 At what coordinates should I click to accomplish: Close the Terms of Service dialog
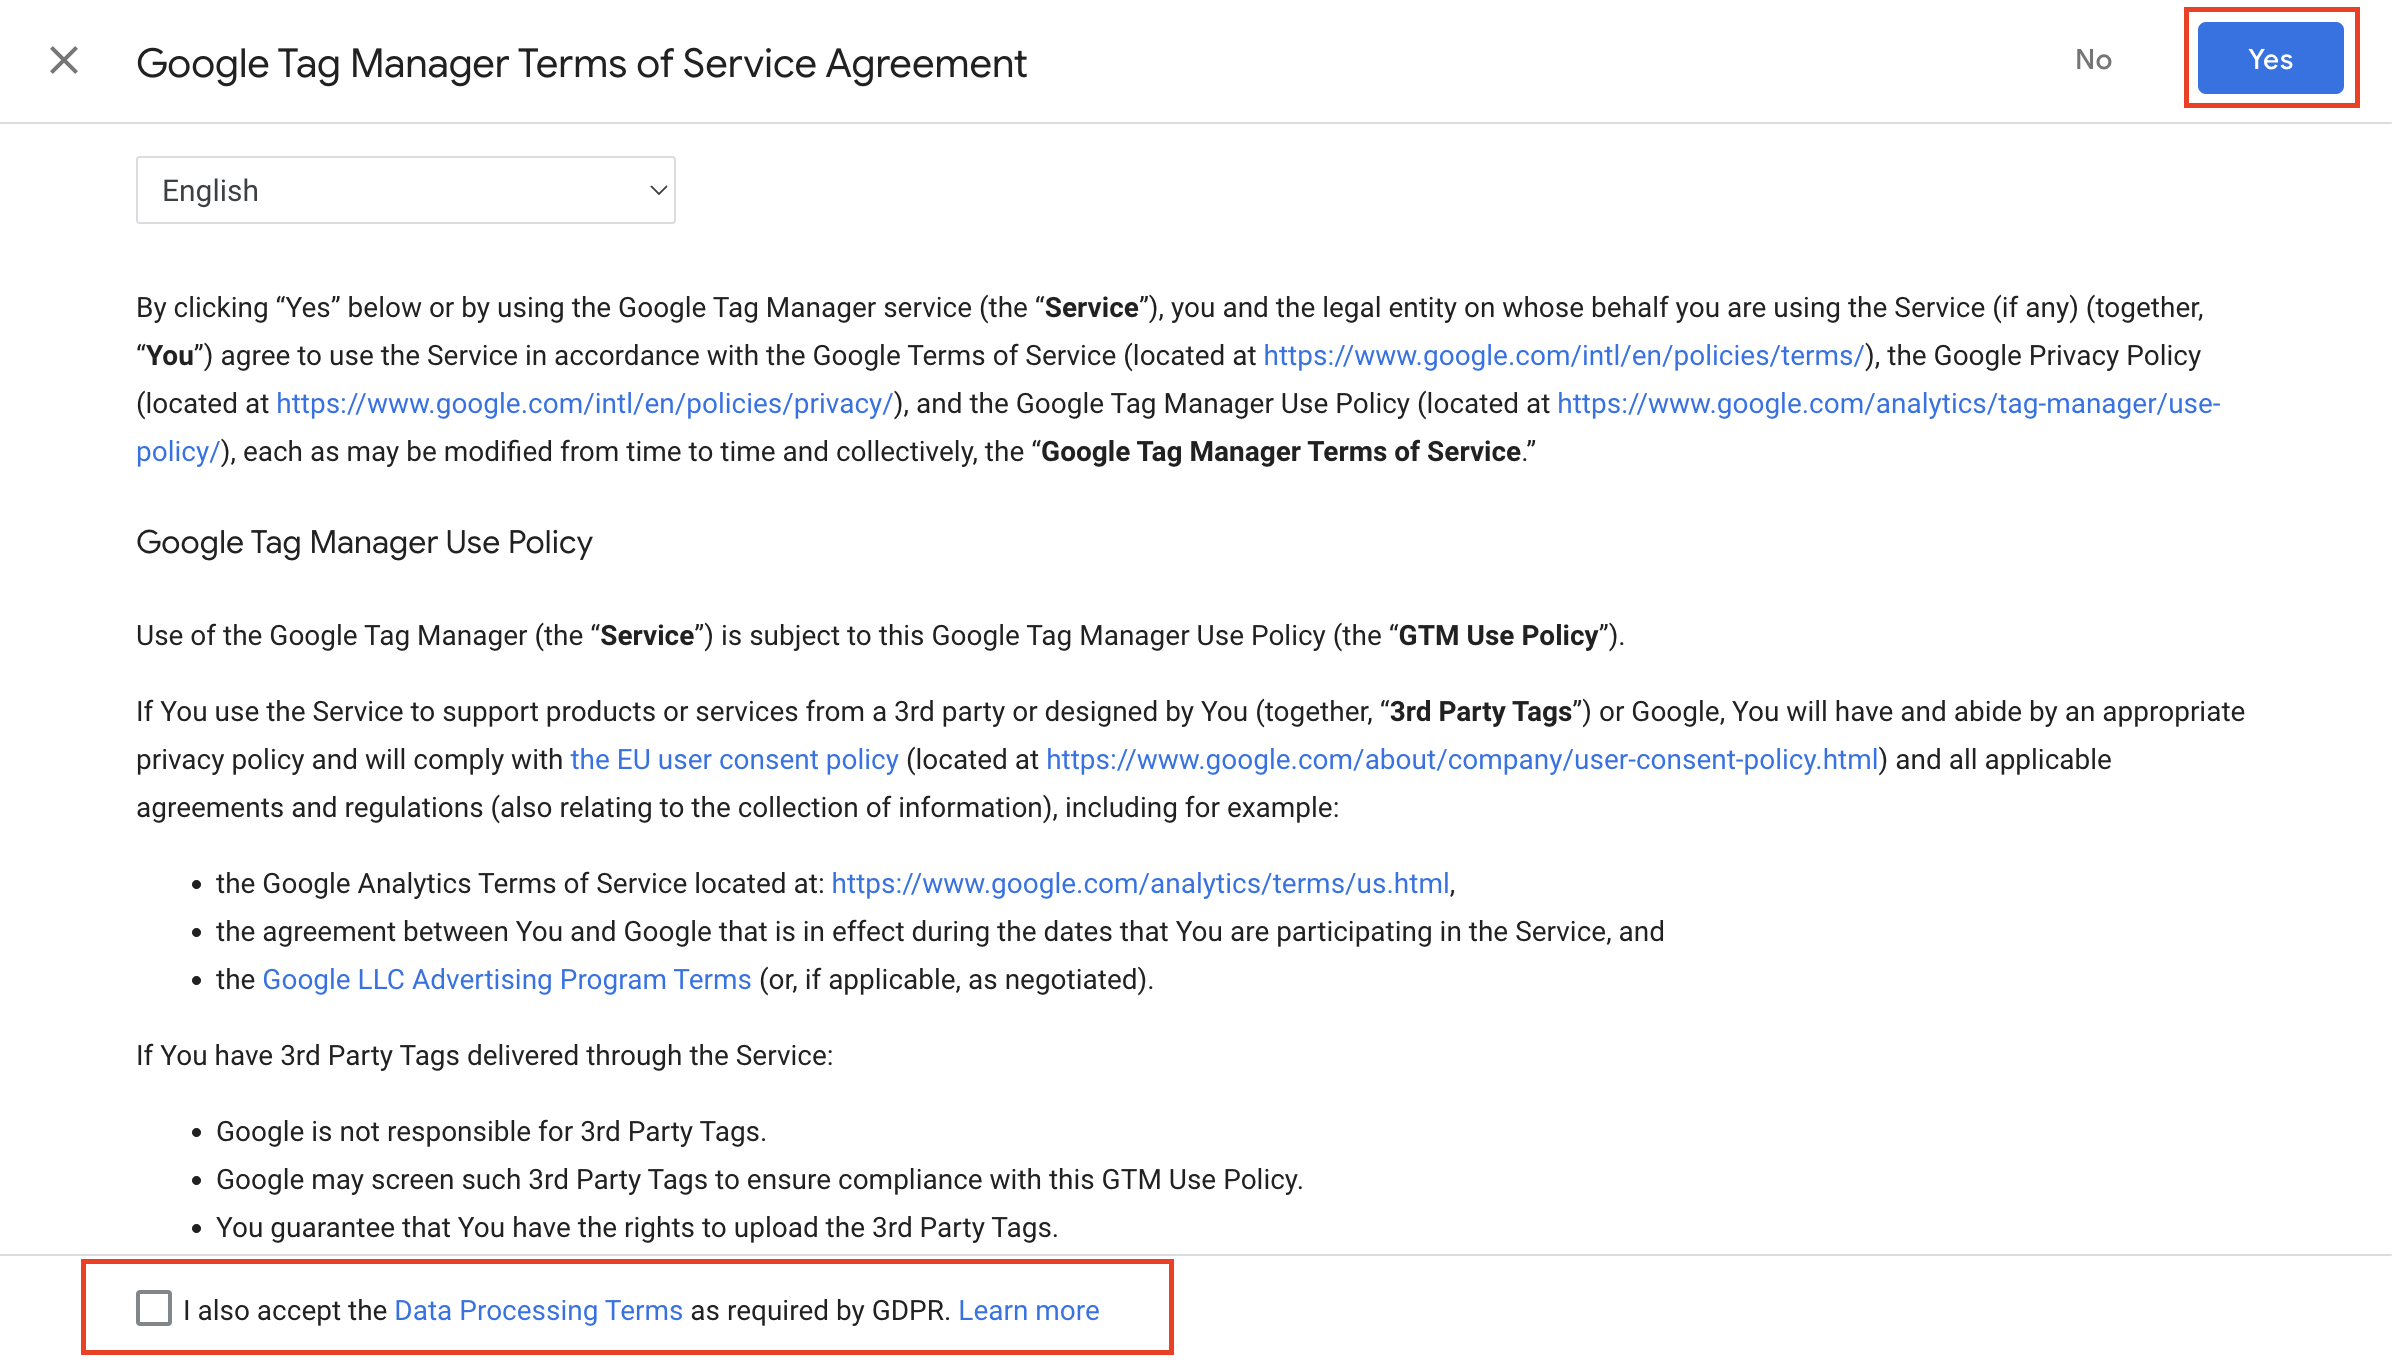(64, 61)
